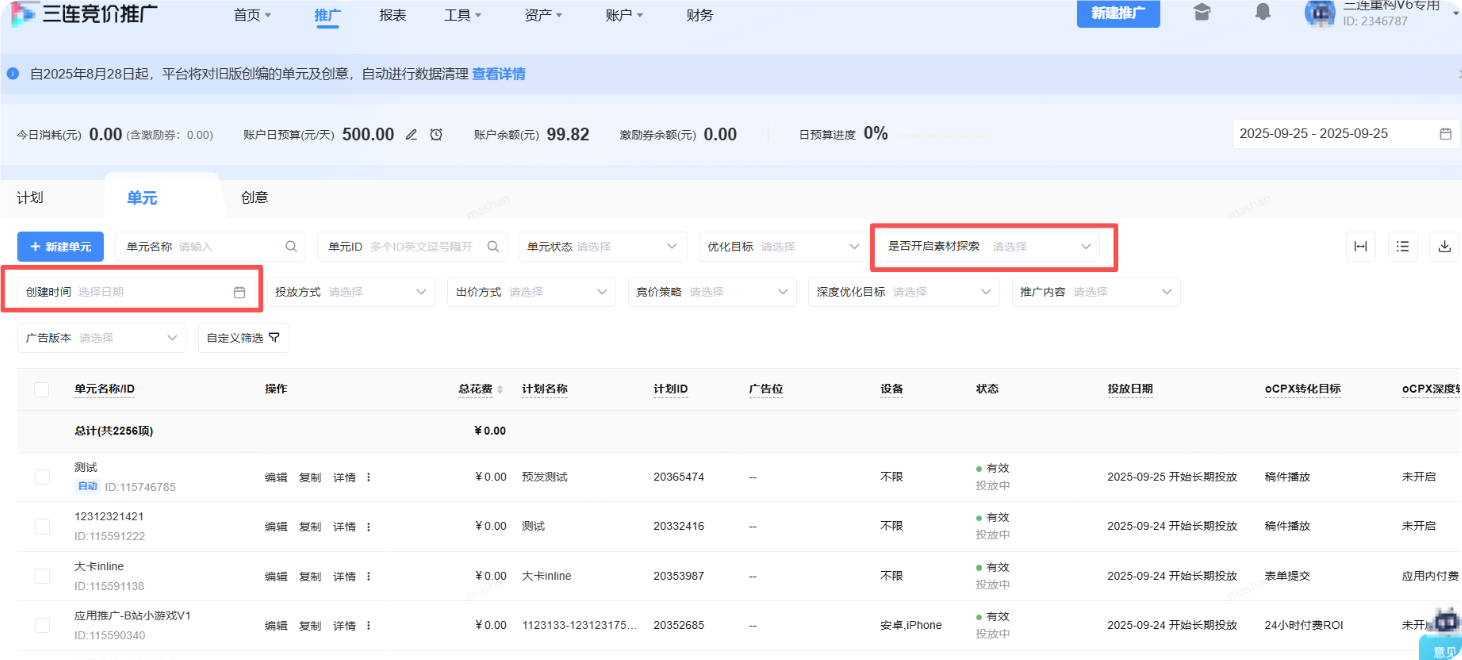This screenshot has width=1462, height=660.
Task: Open the 推广内容 dropdown
Action: (x=1096, y=292)
